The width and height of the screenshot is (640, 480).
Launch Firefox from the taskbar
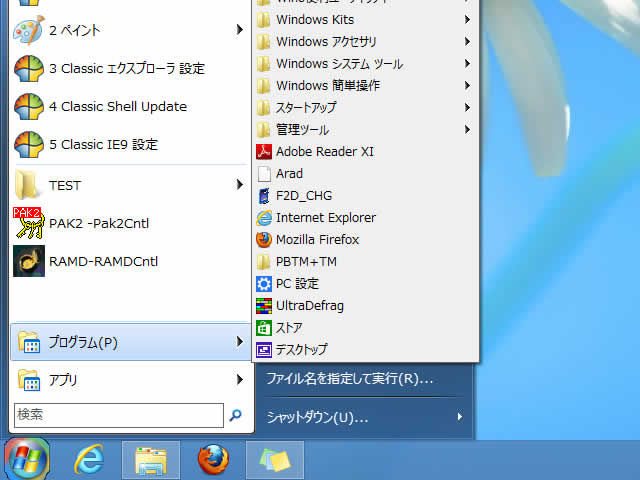(x=213, y=460)
